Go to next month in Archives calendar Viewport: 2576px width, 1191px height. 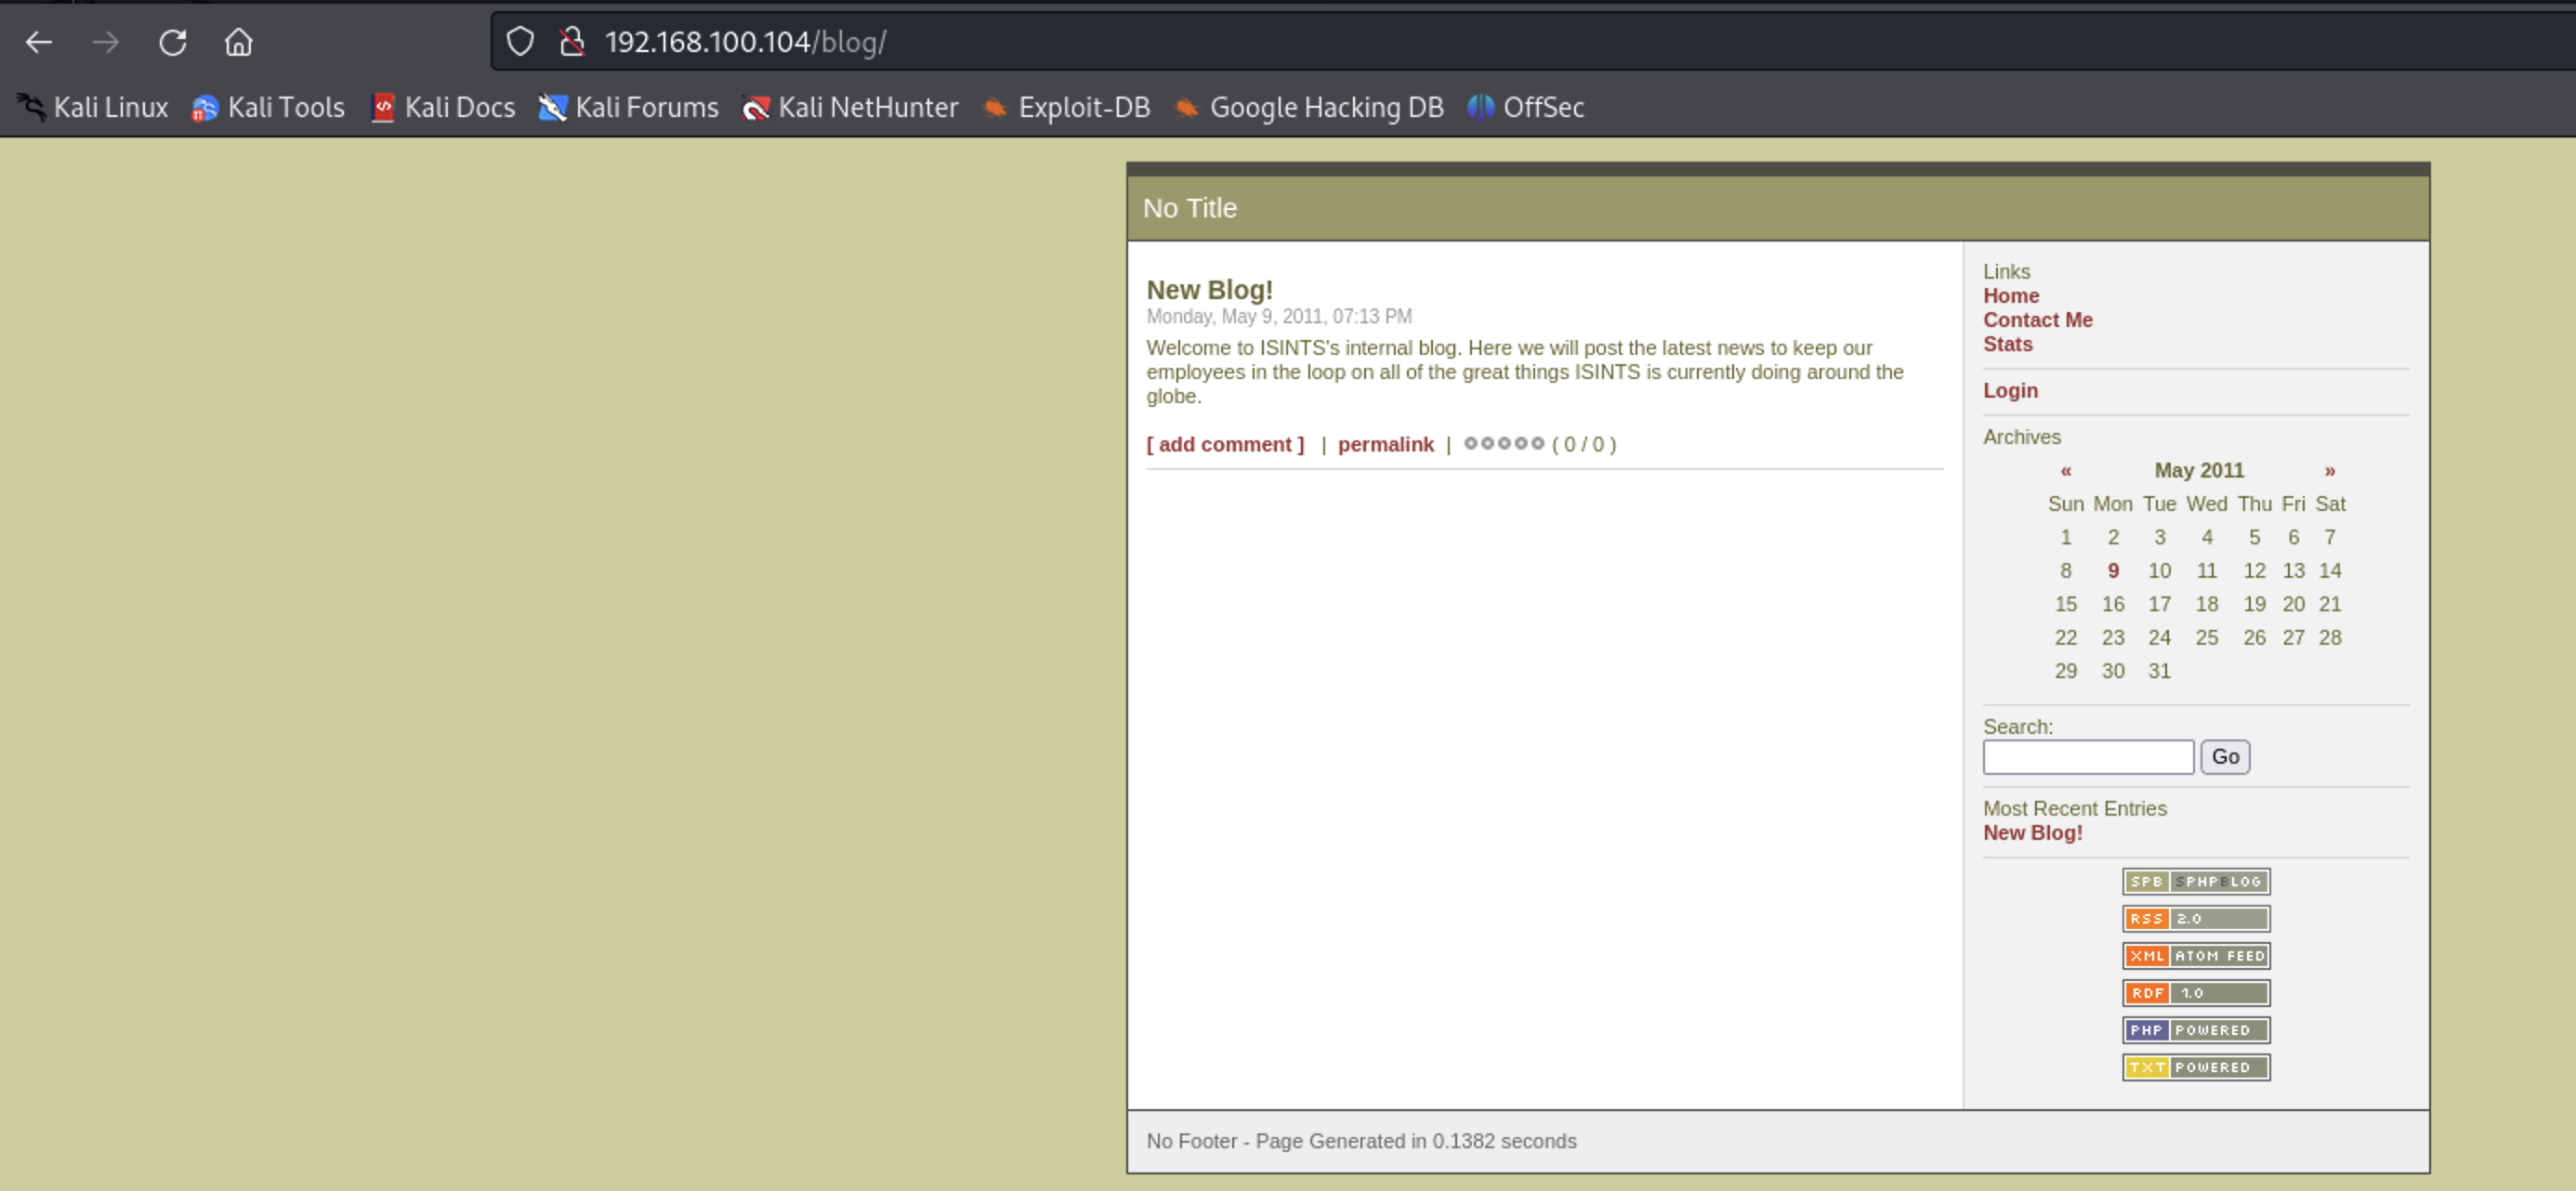pos(2329,470)
